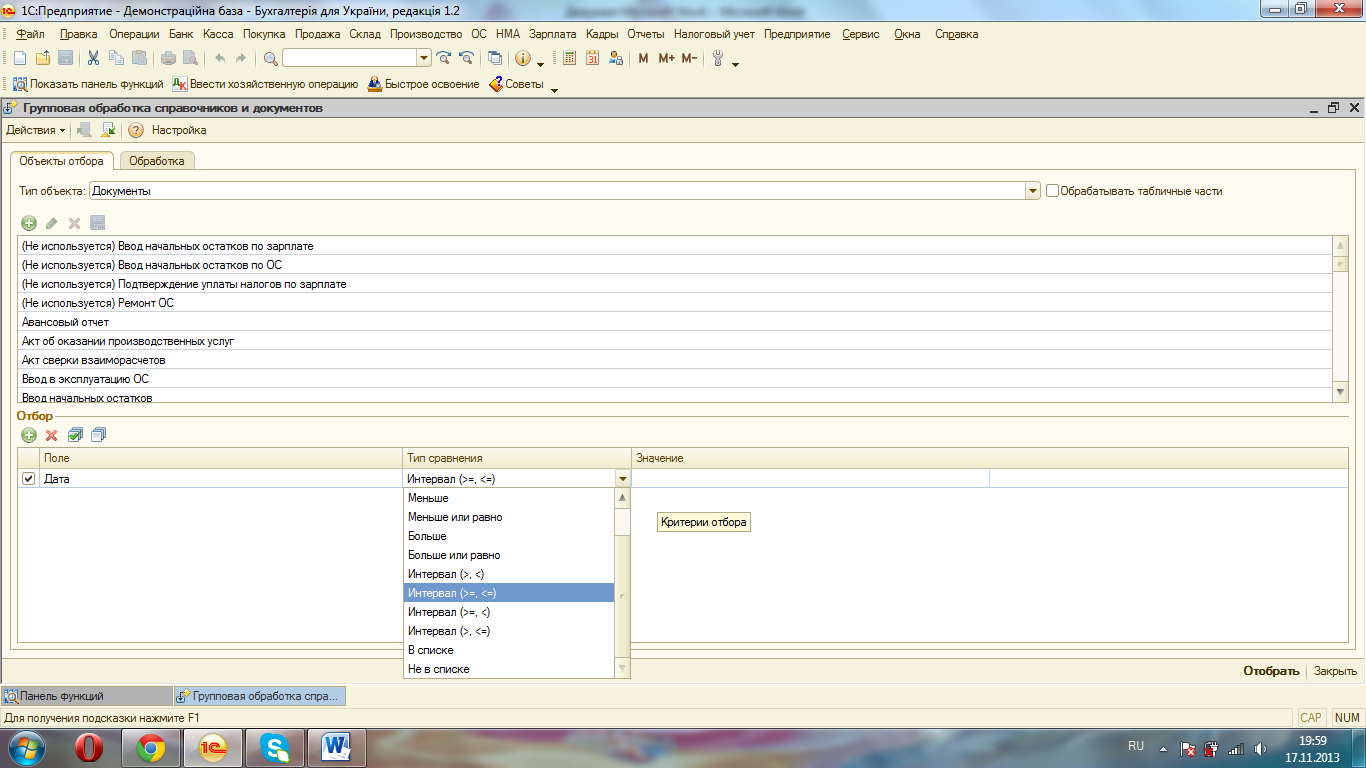The height and width of the screenshot is (768, 1366).
Task: Click the check-all icon in Отбор toolbar
Action: click(75, 435)
